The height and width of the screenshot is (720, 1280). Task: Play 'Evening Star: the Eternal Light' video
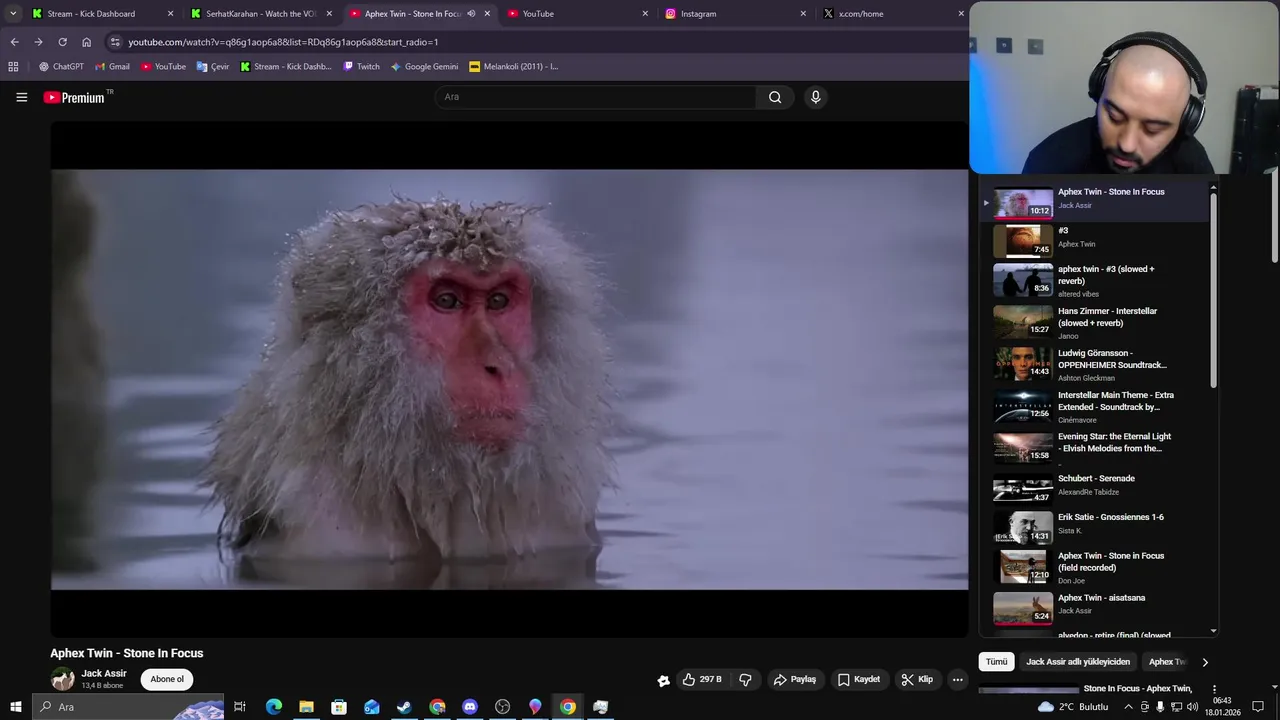[x=1095, y=448]
